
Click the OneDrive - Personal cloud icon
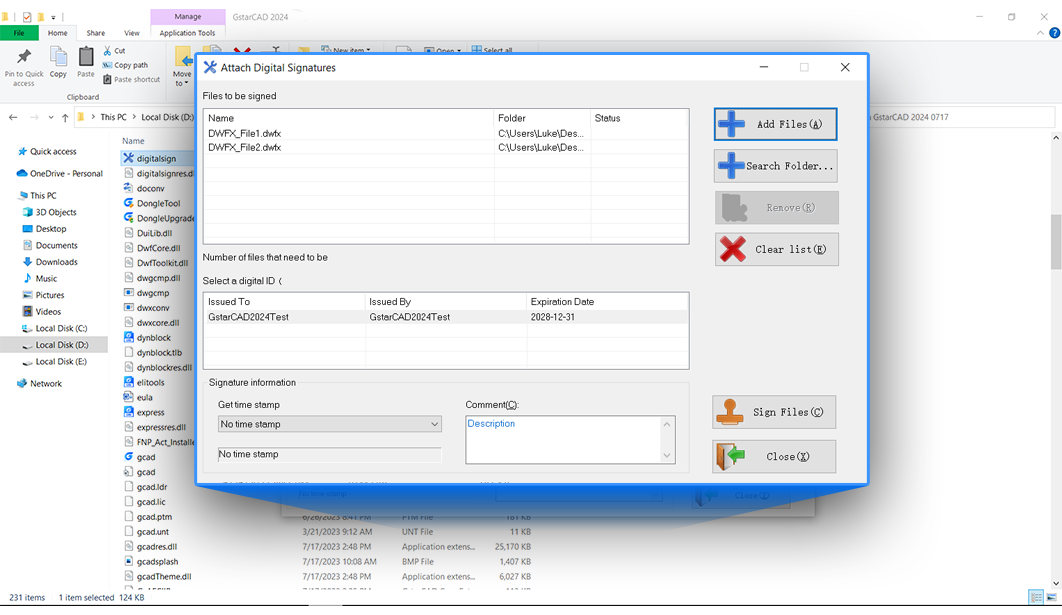point(23,173)
